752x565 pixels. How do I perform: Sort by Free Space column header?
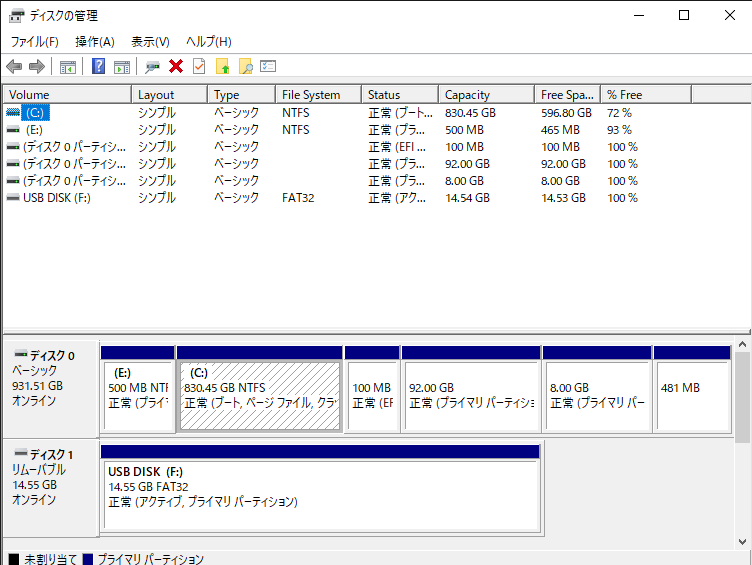(568, 94)
